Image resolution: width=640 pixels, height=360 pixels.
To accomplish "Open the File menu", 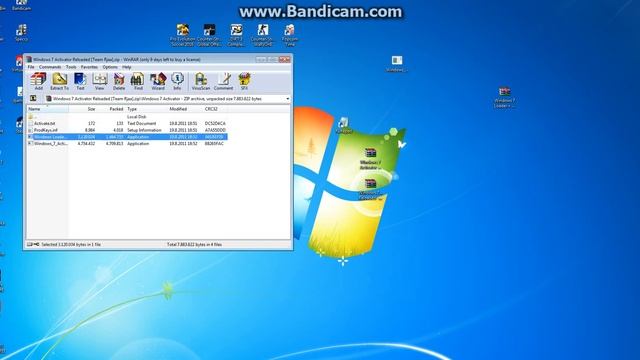I will click(31, 67).
